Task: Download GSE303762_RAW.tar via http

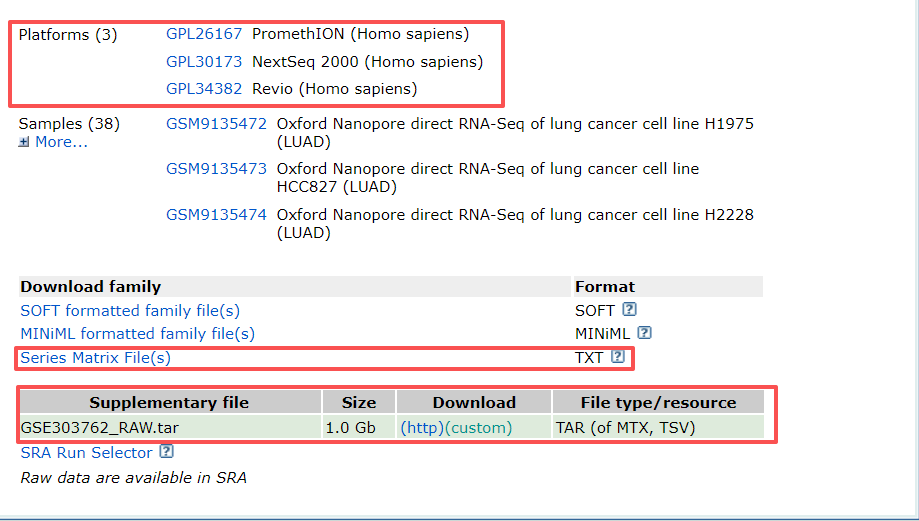Action: 422,428
